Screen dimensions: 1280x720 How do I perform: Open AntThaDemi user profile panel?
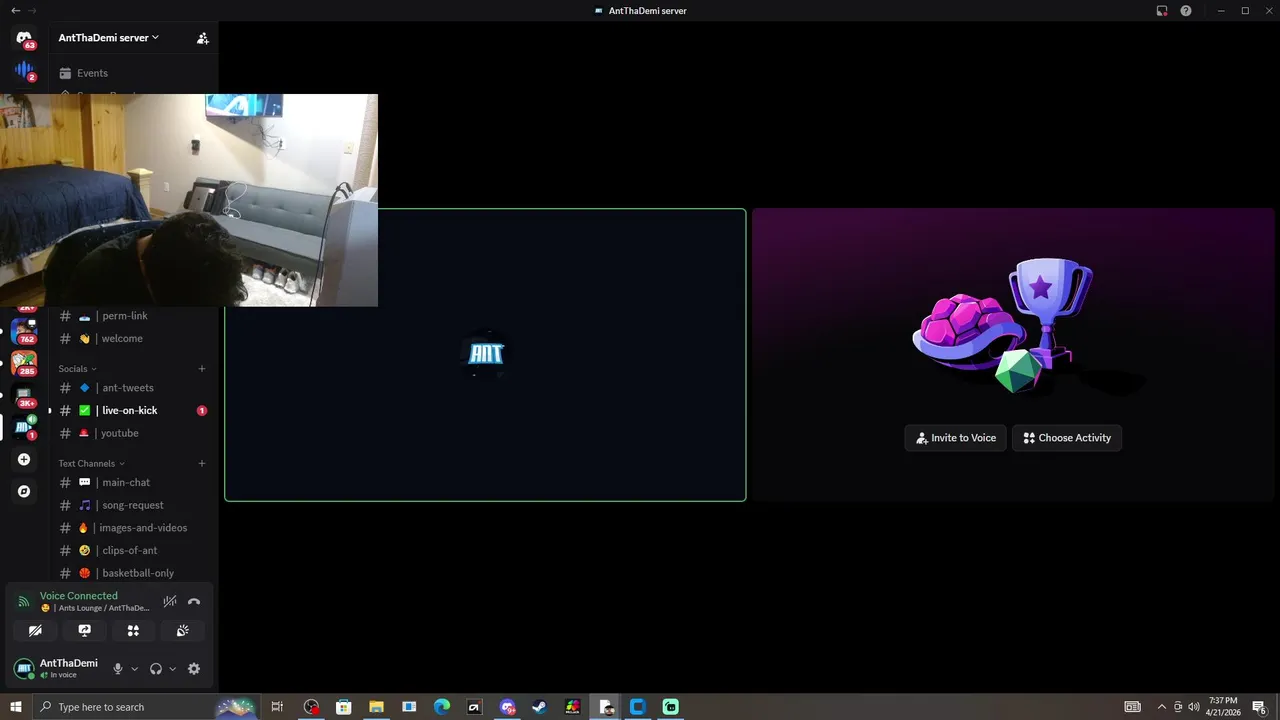point(56,669)
